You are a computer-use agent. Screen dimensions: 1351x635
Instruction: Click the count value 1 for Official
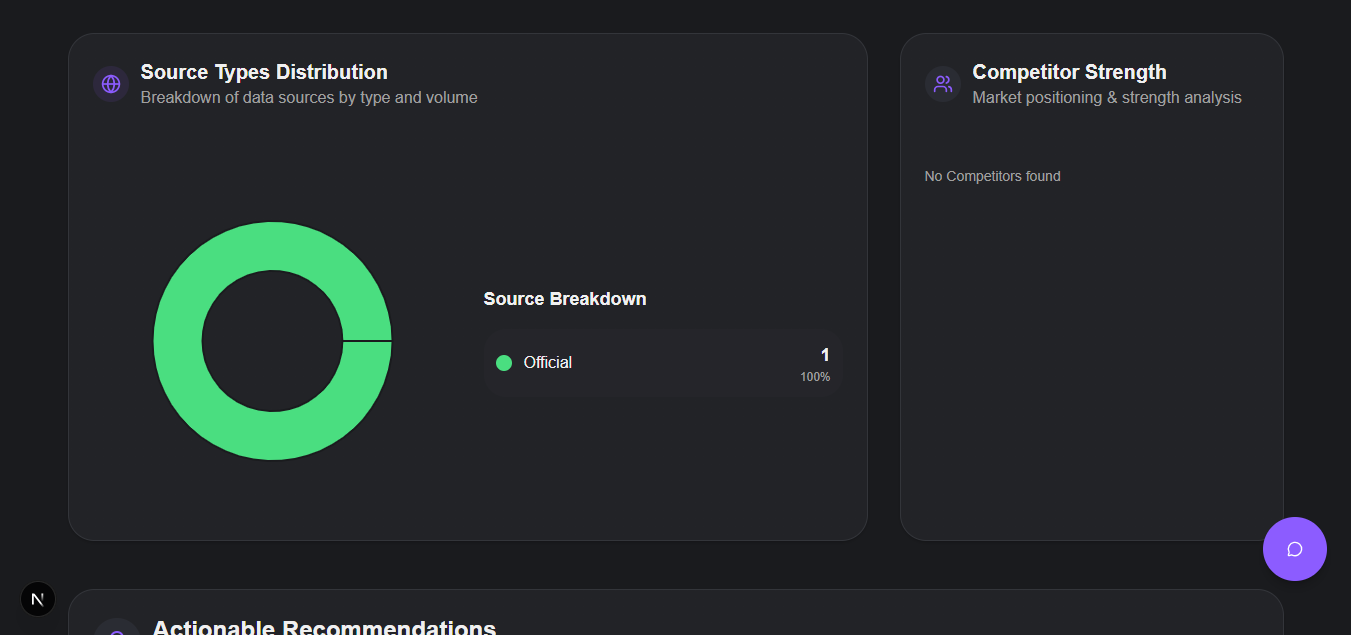coord(824,355)
